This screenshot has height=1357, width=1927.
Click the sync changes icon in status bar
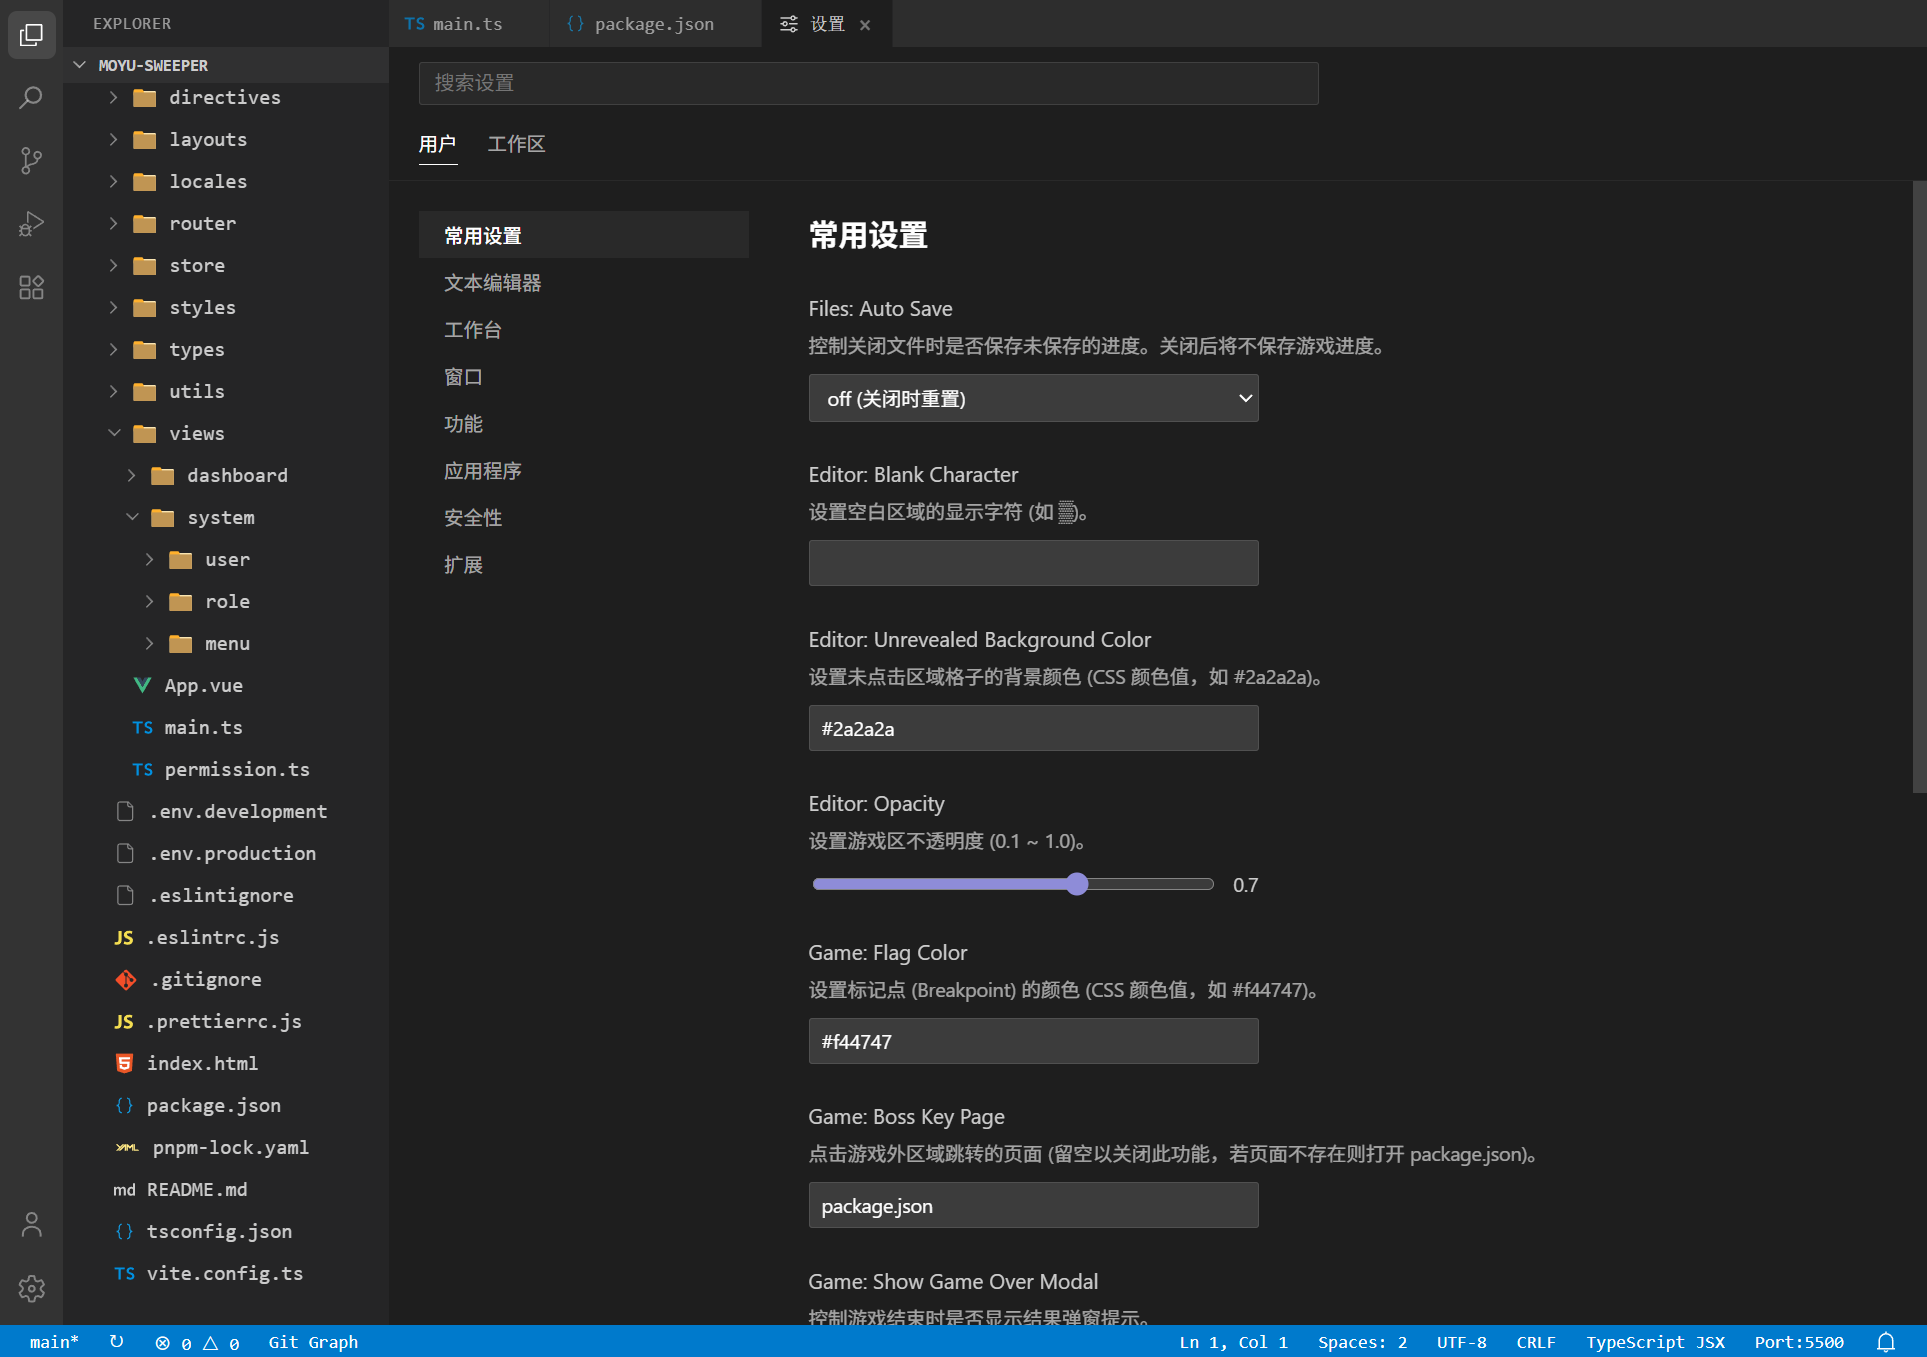(x=116, y=1342)
